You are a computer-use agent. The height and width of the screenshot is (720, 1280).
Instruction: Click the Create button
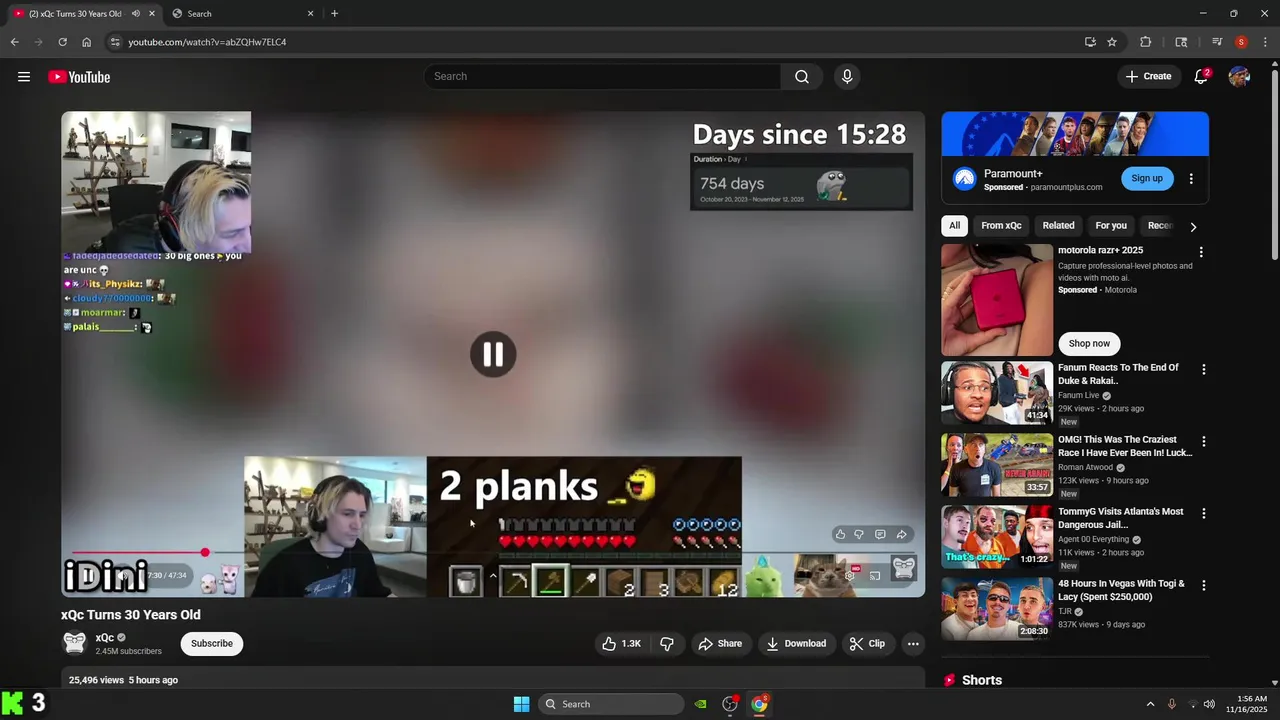pyautogui.click(x=1148, y=77)
